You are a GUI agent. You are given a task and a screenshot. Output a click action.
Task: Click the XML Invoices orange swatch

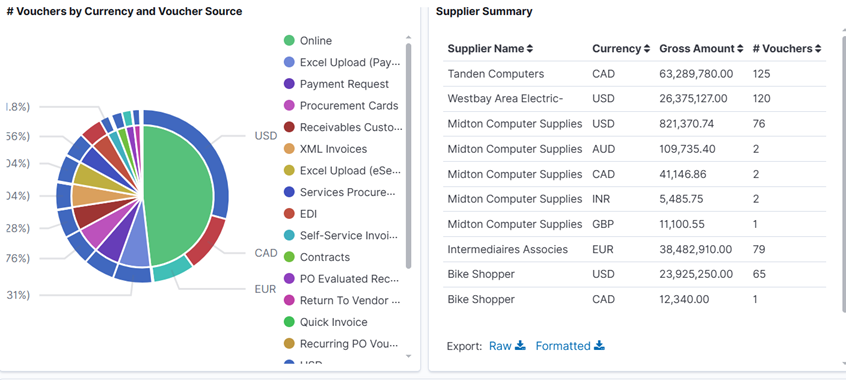289,149
